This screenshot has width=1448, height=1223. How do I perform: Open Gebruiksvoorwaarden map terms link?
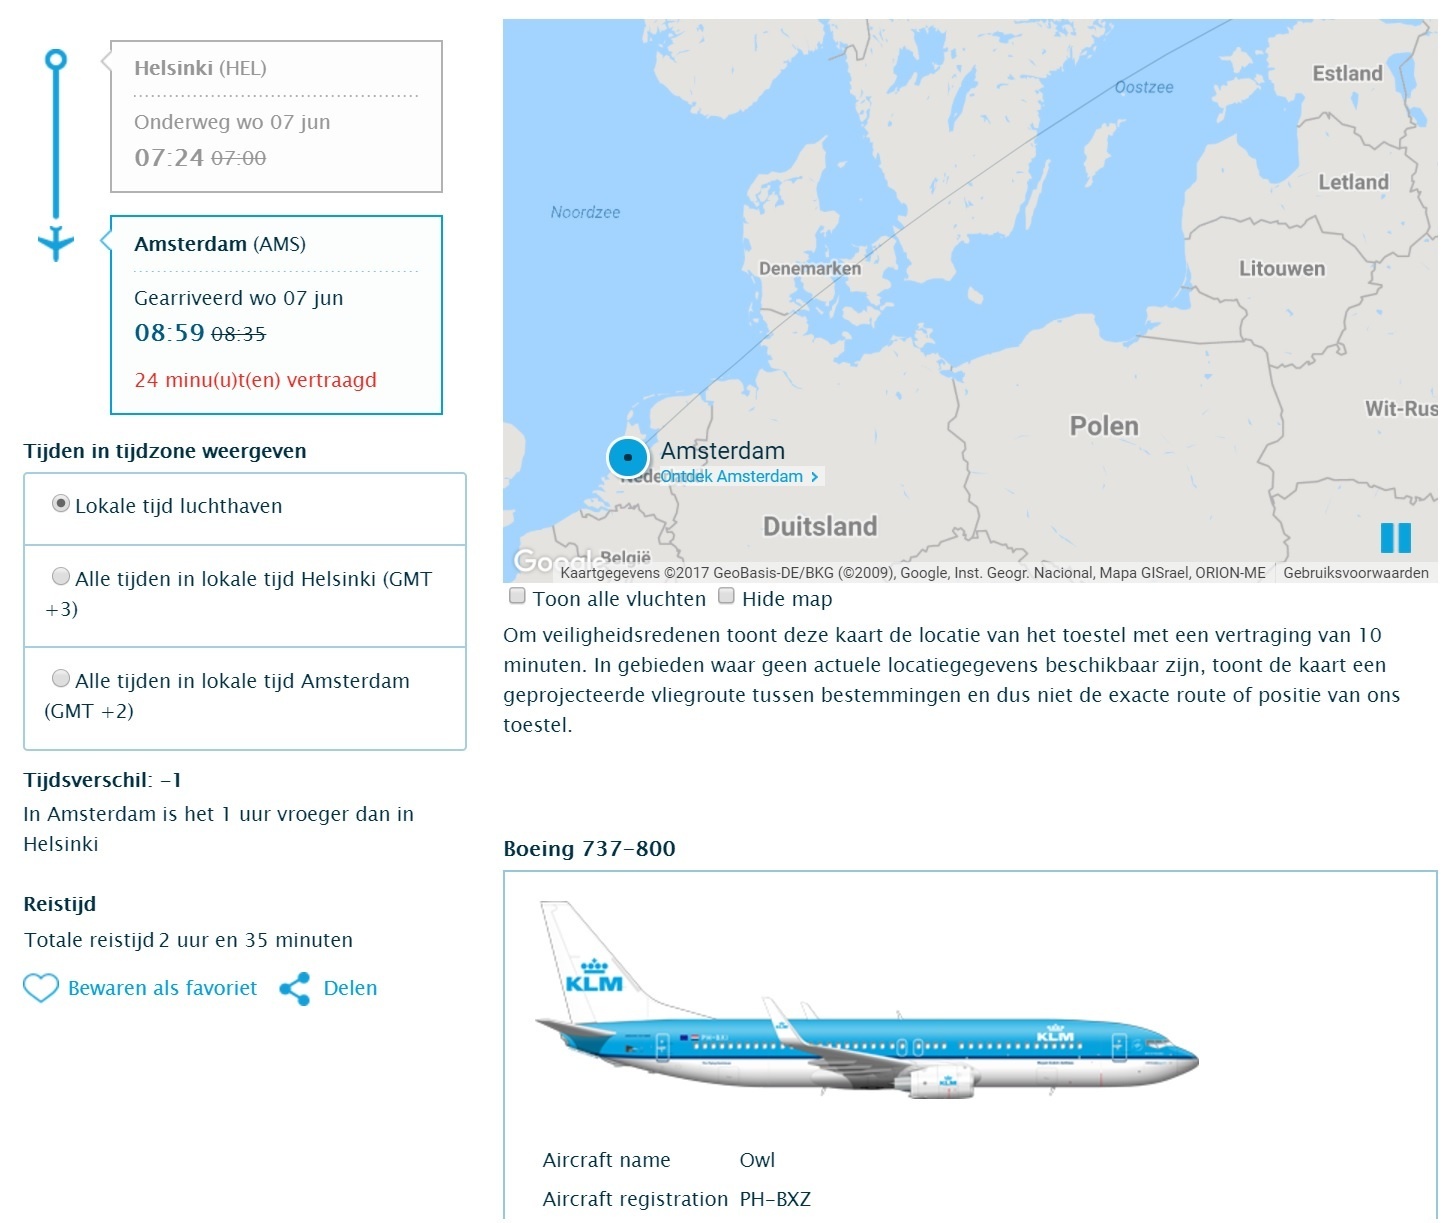1356,573
